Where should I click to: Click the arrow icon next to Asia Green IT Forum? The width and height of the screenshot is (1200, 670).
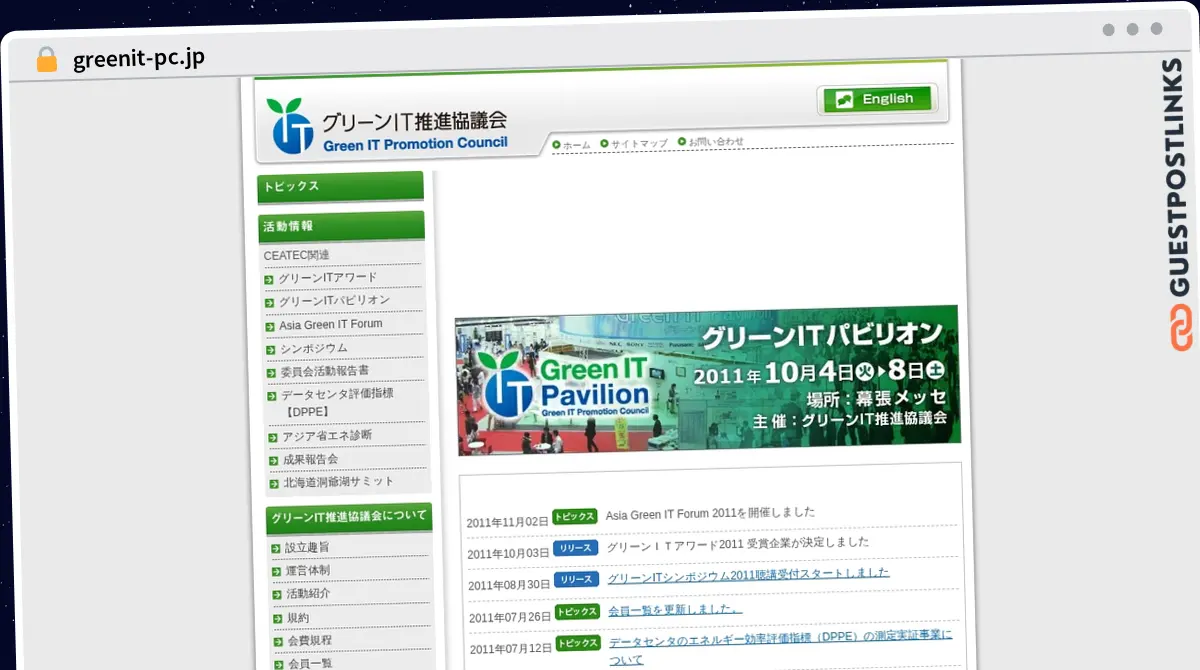click(x=270, y=327)
